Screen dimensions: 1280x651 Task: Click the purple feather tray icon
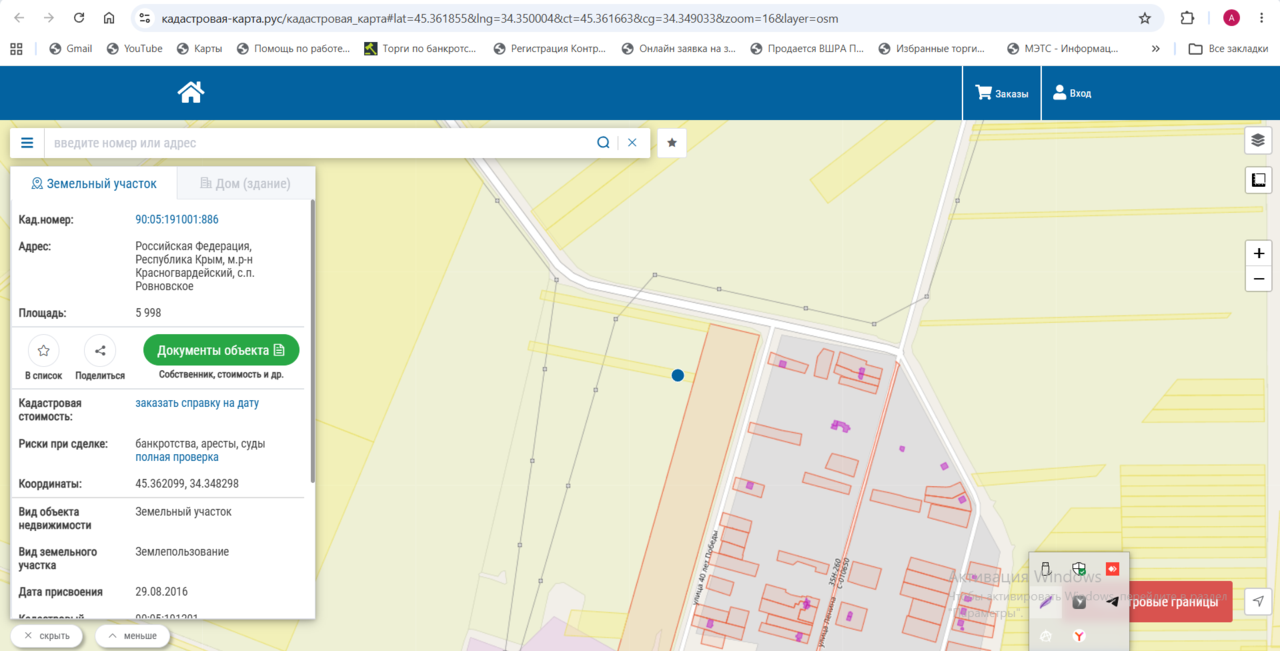(1046, 602)
